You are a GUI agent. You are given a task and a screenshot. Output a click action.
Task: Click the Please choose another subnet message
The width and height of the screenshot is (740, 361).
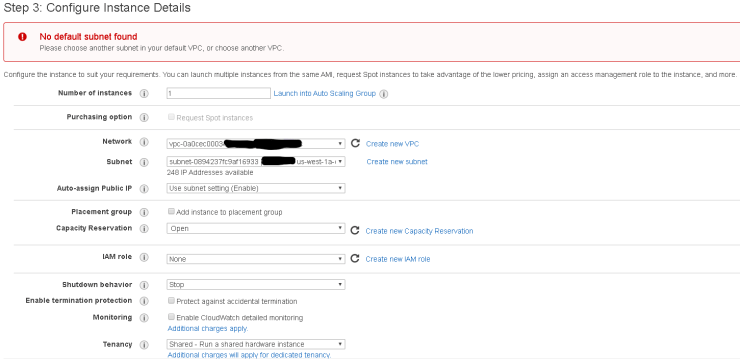[162, 48]
